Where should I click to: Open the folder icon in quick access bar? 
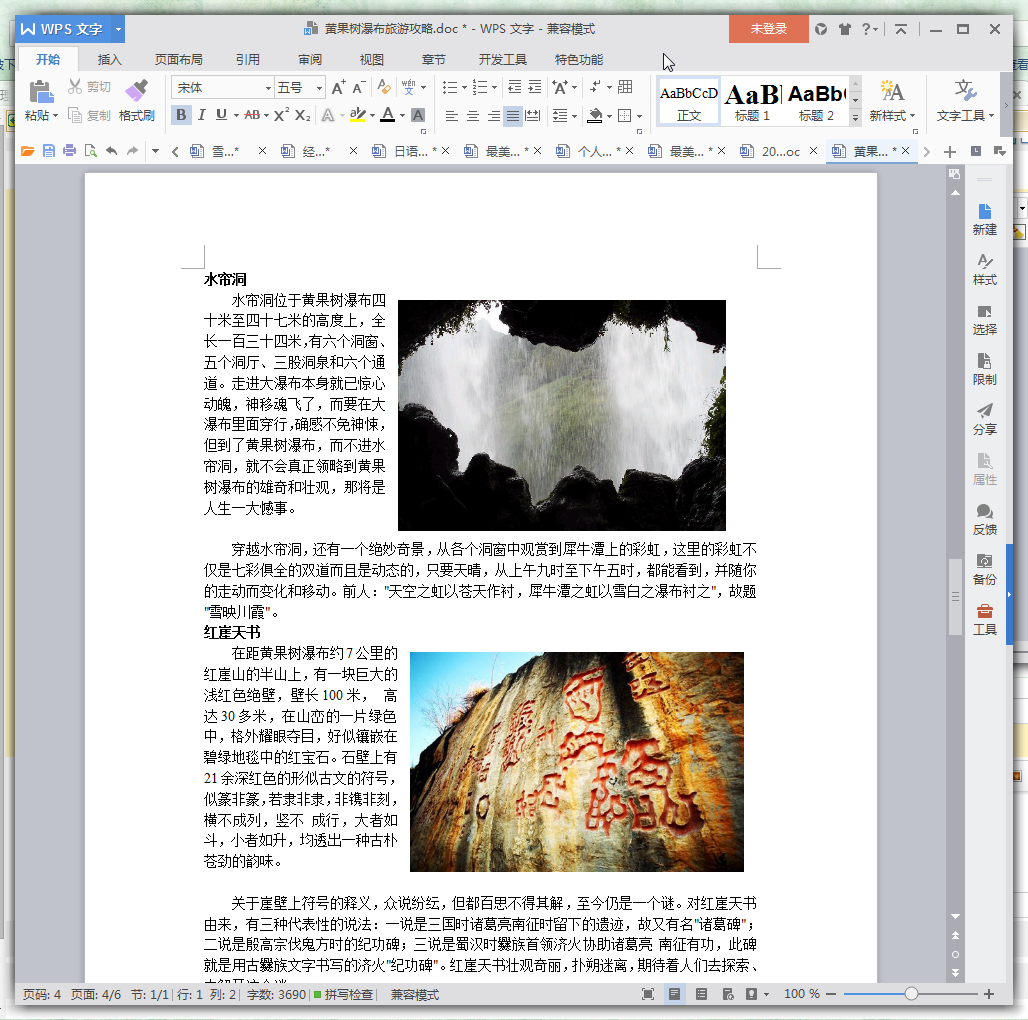[28, 151]
